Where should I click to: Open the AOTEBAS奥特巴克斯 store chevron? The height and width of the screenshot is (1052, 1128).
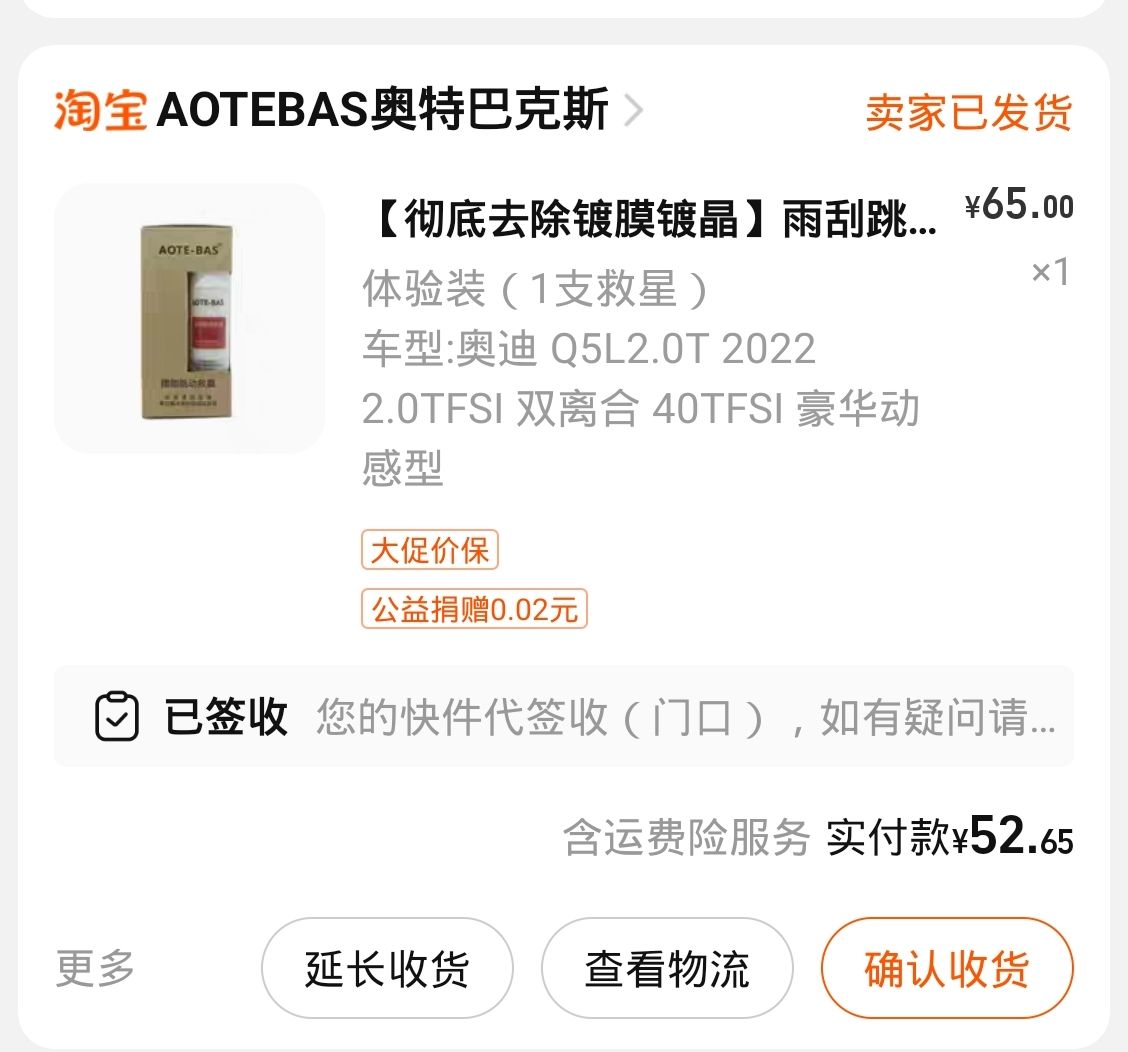pyautogui.click(x=633, y=111)
